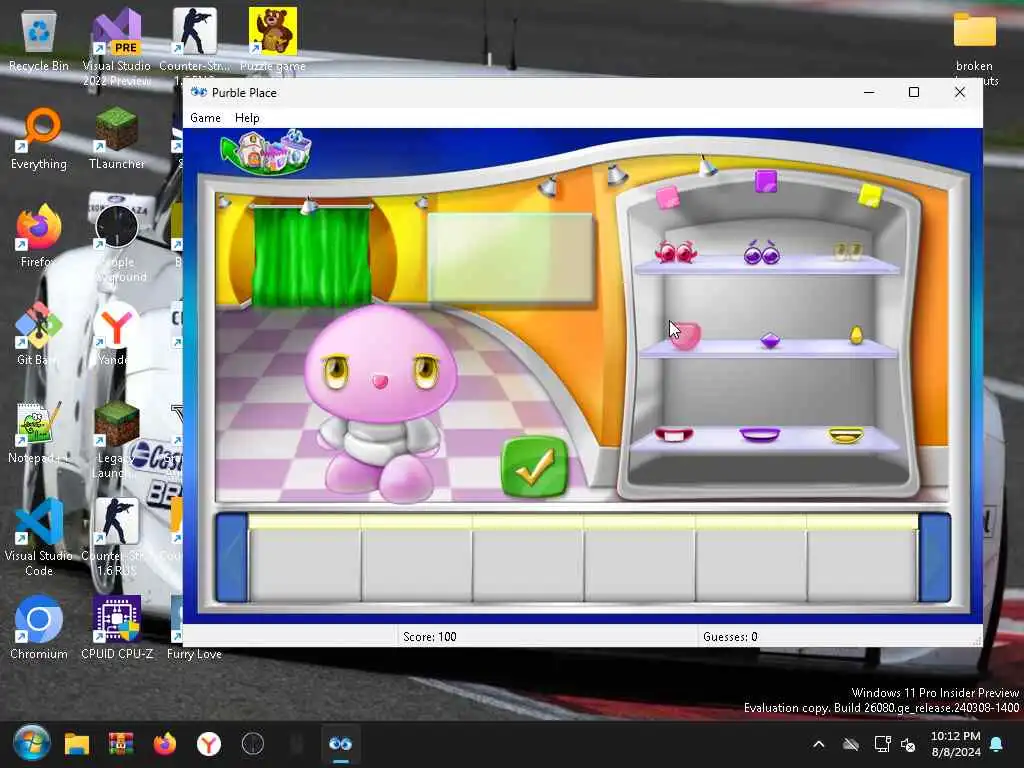Click the volume muted tray icon
The height and width of the screenshot is (768, 1024).
coord(908,744)
